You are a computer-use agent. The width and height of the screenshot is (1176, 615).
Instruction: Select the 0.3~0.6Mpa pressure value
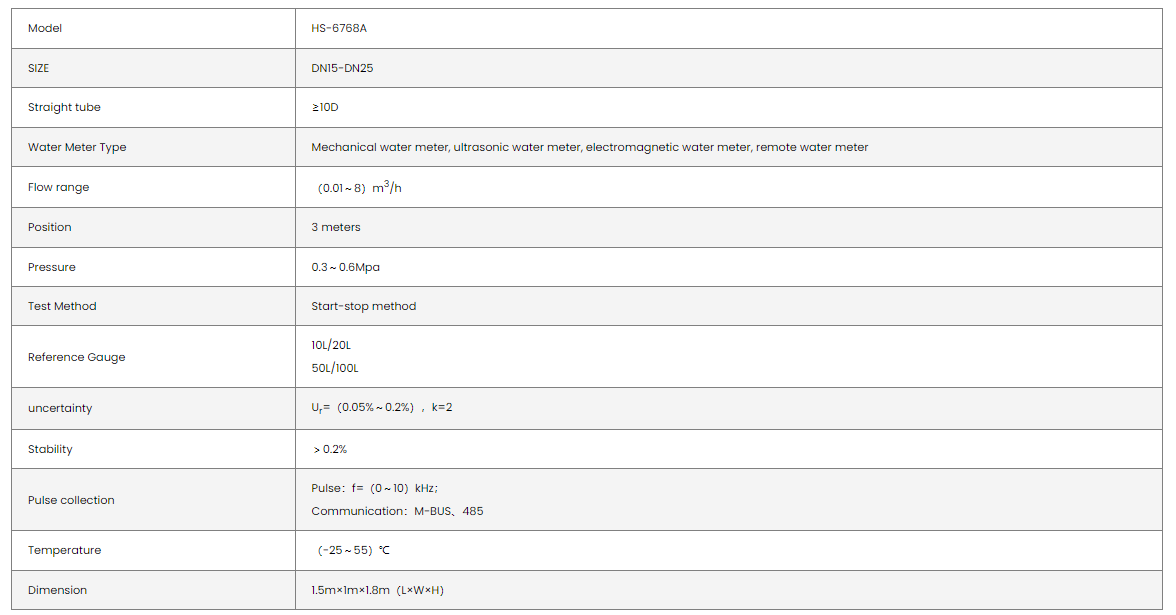pos(345,267)
